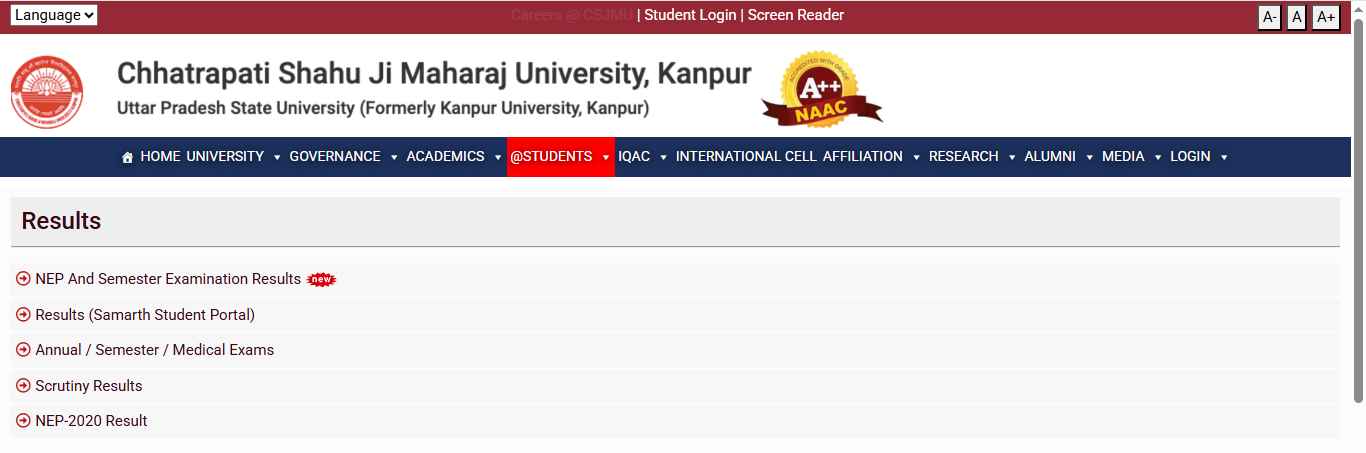
Task: Expand the LOGIN menu arrow
Action: pyautogui.click(x=1224, y=157)
